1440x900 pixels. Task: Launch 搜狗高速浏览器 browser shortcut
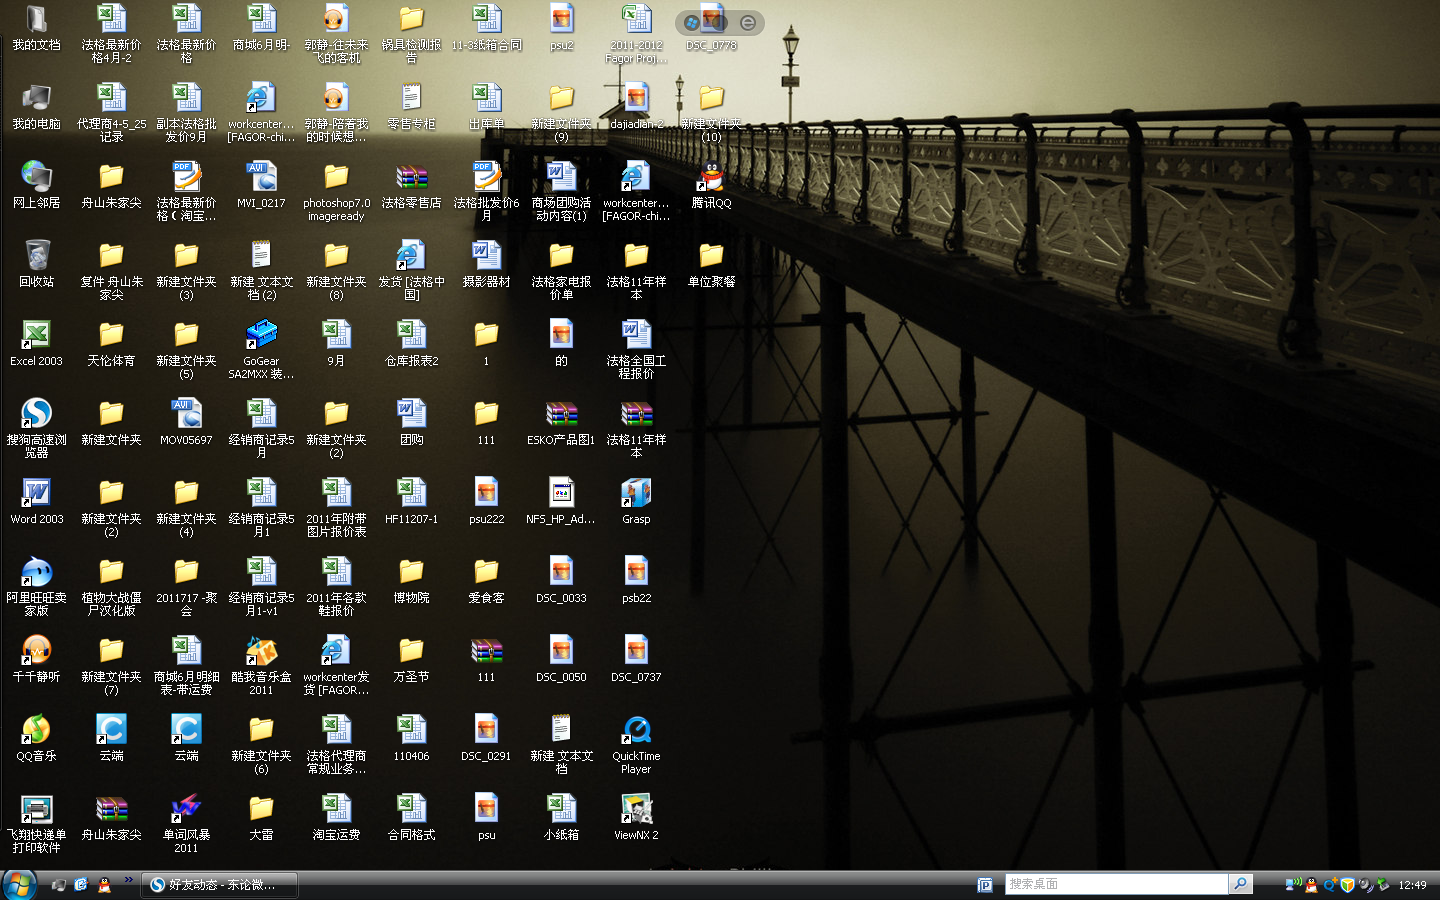pyautogui.click(x=36, y=415)
